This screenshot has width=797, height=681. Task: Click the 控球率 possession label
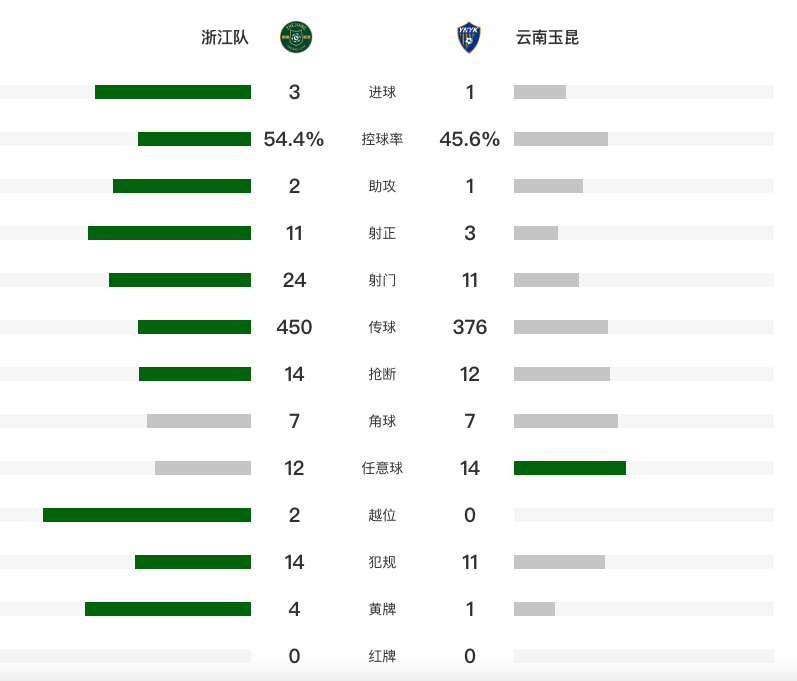click(382, 139)
